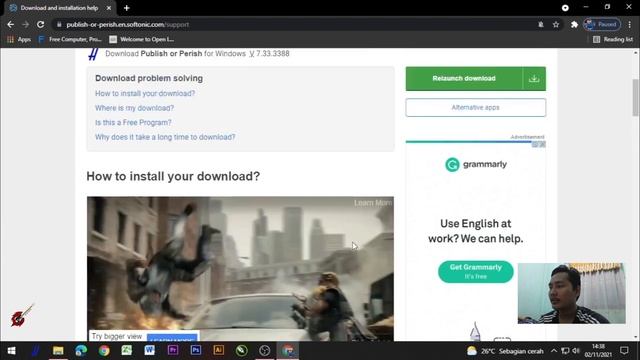
Task: Open OBS Studio from the taskbar
Action: tap(264, 351)
